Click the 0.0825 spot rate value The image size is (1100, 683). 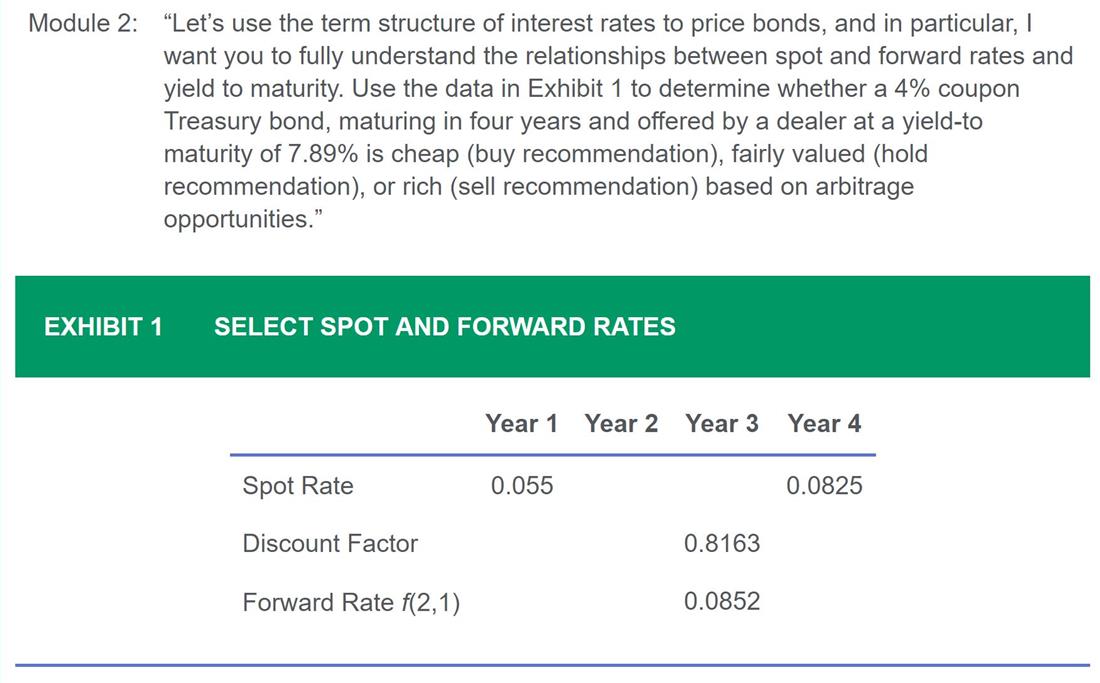(x=824, y=485)
